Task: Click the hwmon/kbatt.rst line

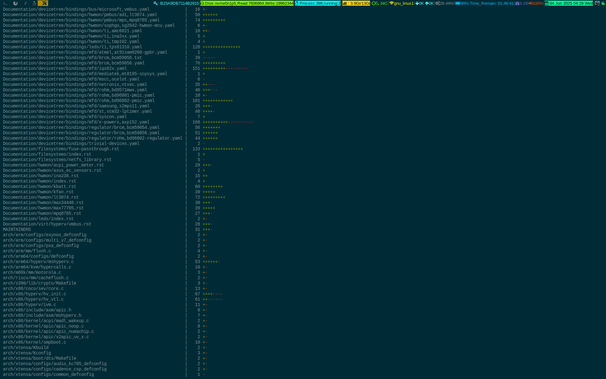Action: pos(39,187)
